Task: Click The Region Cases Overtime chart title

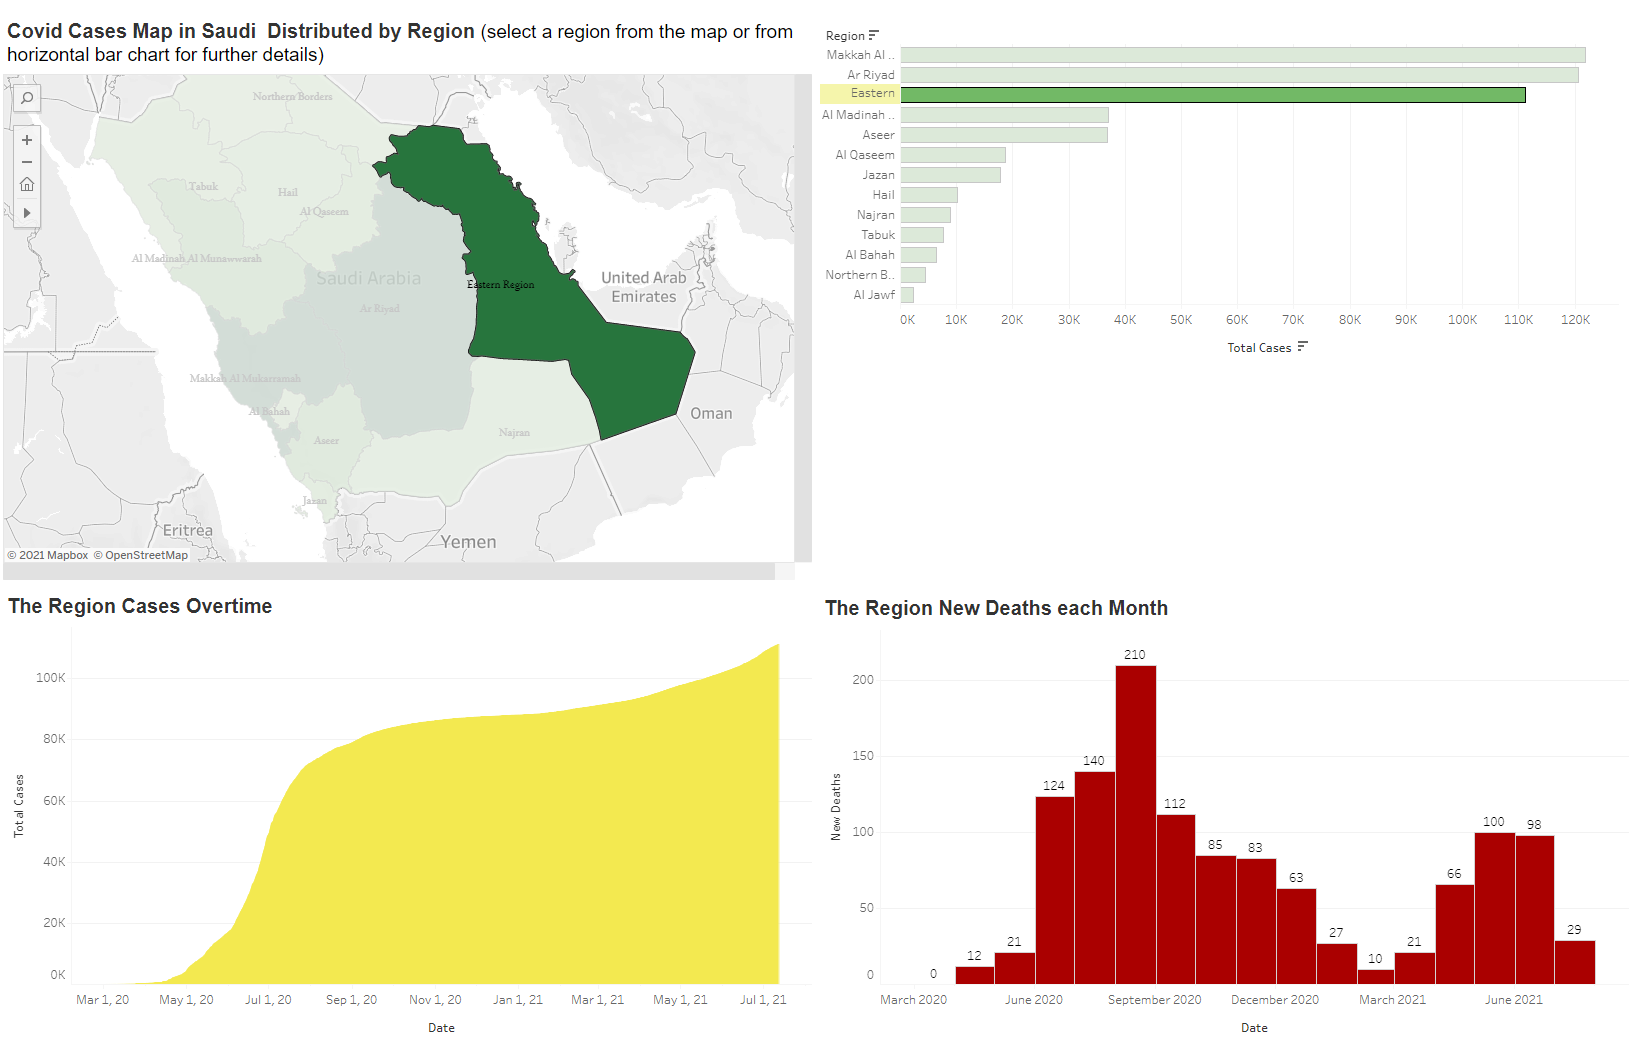Action: pyautogui.click(x=140, y=606)
